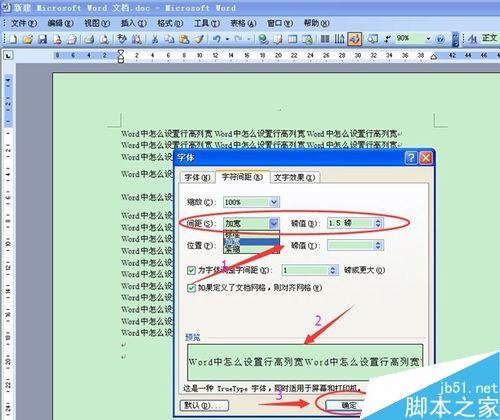Viewport: 500px width, 420px height.
Task: Click the Columns toolbar icon
Action: click(325, 39)
